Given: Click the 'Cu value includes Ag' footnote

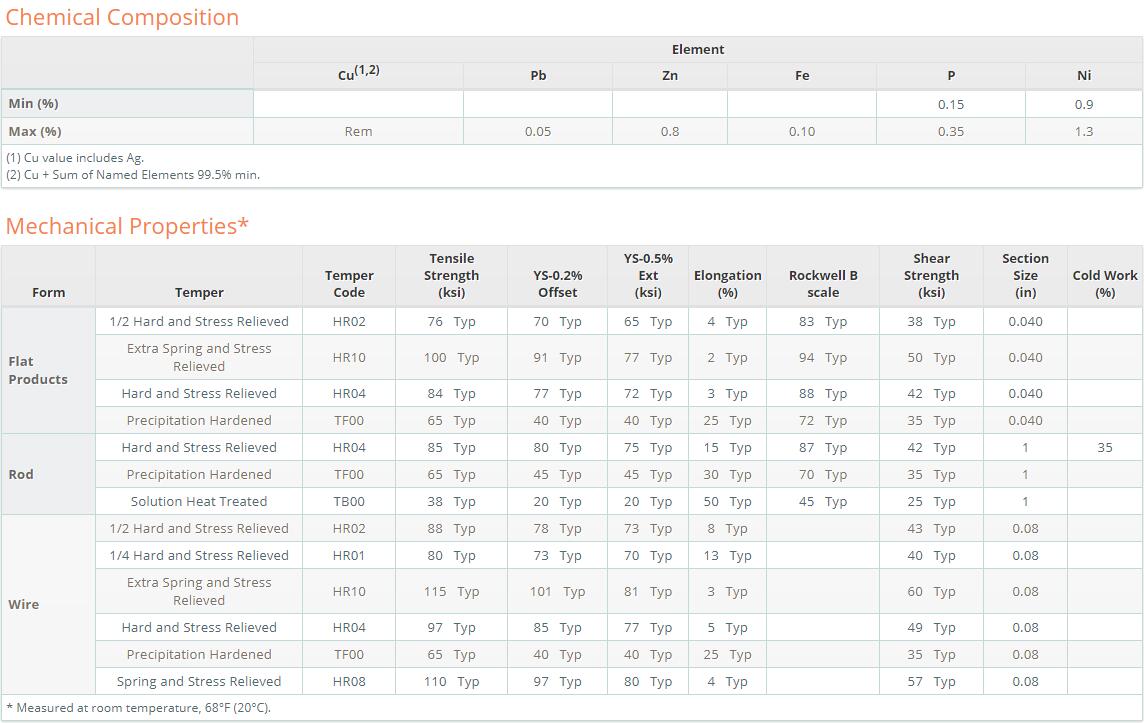Looking at the screenshot, I should click(75, 157).
